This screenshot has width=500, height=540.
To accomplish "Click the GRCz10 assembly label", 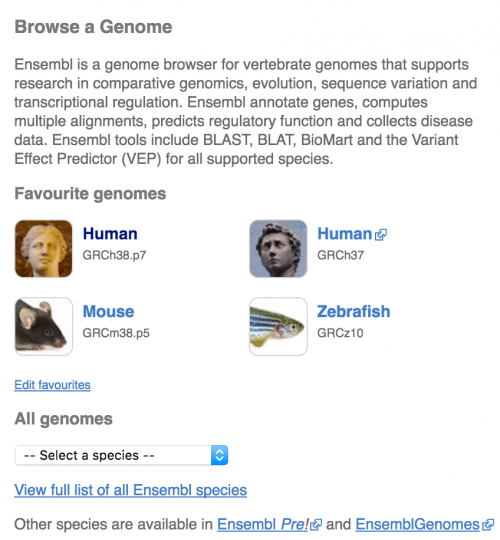I will (340, 333).
